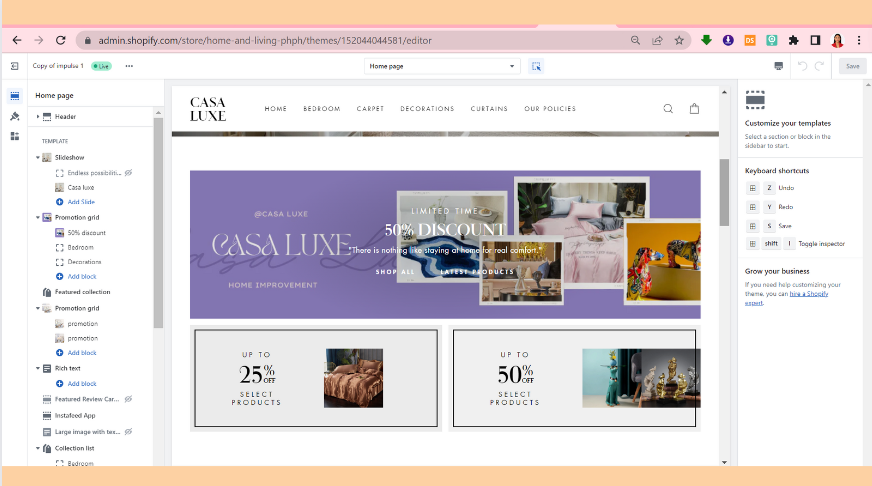The width and height of the screenshot is (872, 486).
Task: Open DECORATIONS in the store navigation
Action: (427, 108)
